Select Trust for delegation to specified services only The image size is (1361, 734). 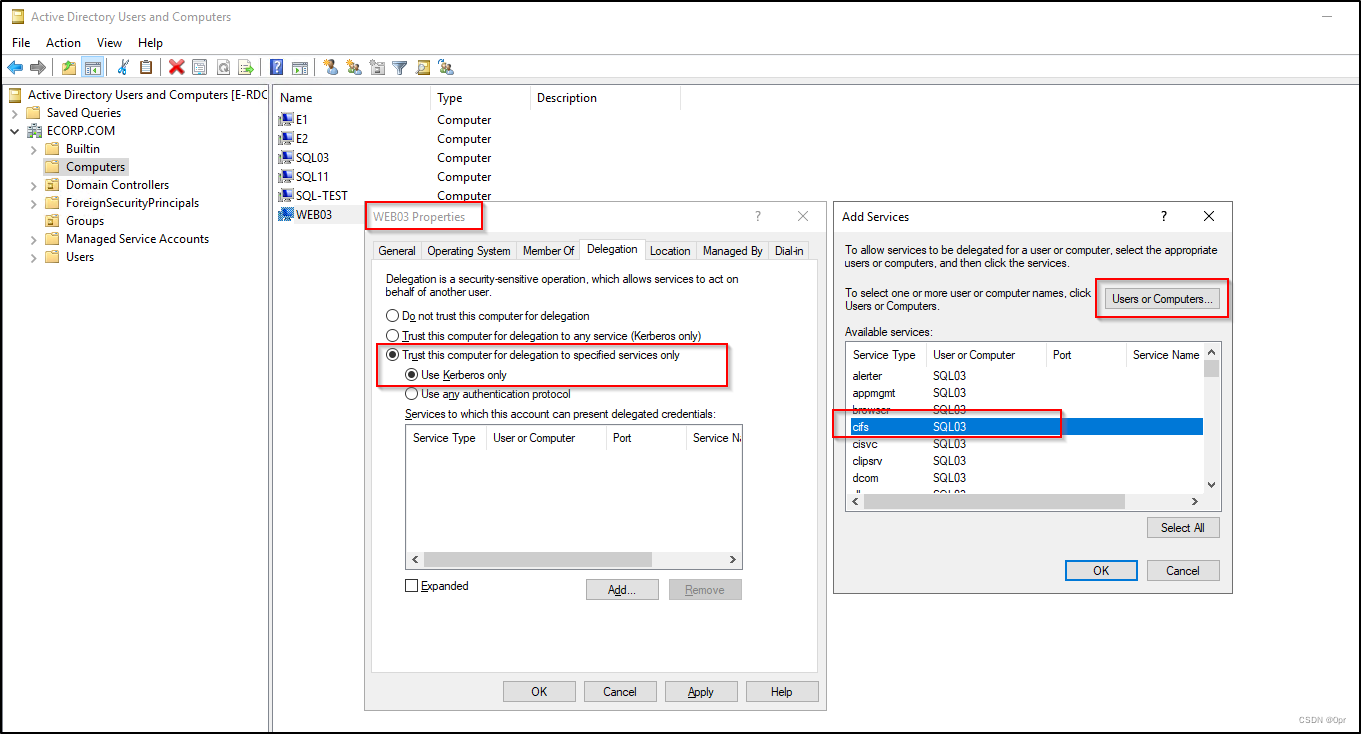pos(393,355)
